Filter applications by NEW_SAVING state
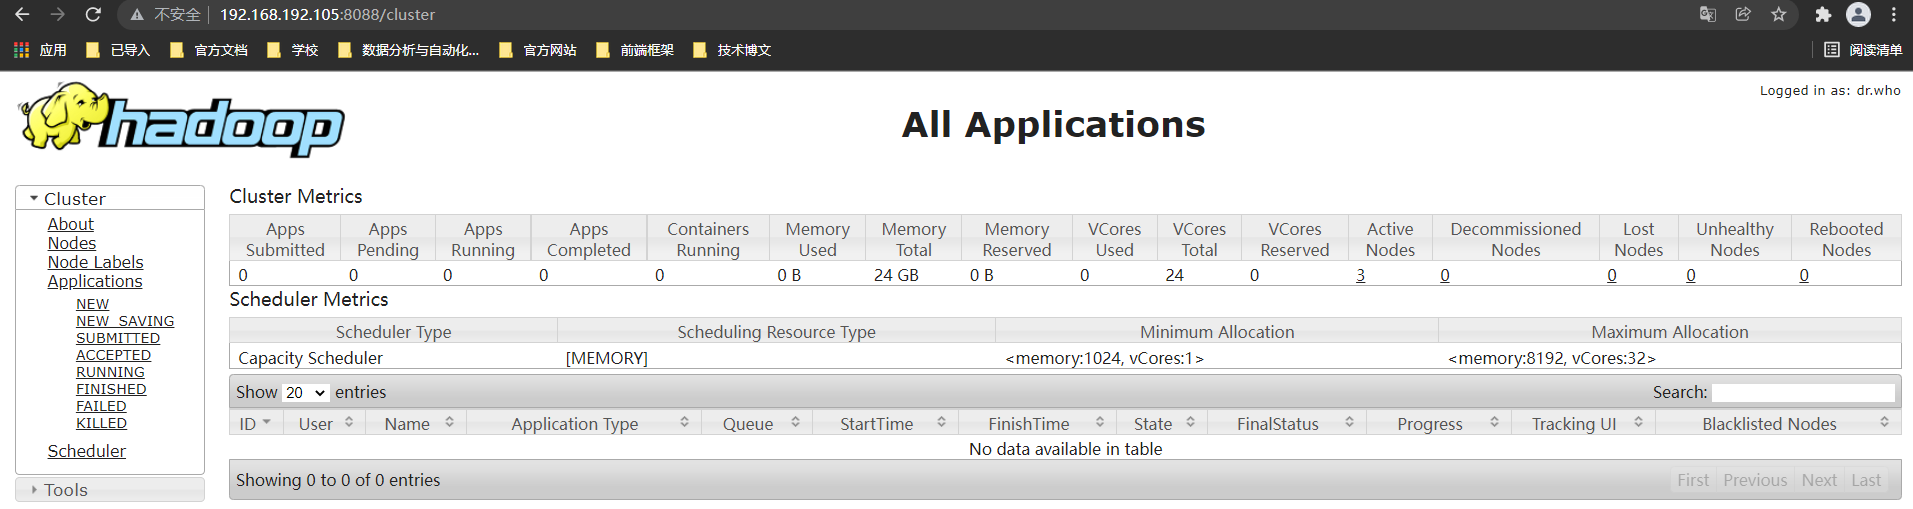The height and width of the screenshot is (509, 1913). pyautogui.click(x=125, y=321)
